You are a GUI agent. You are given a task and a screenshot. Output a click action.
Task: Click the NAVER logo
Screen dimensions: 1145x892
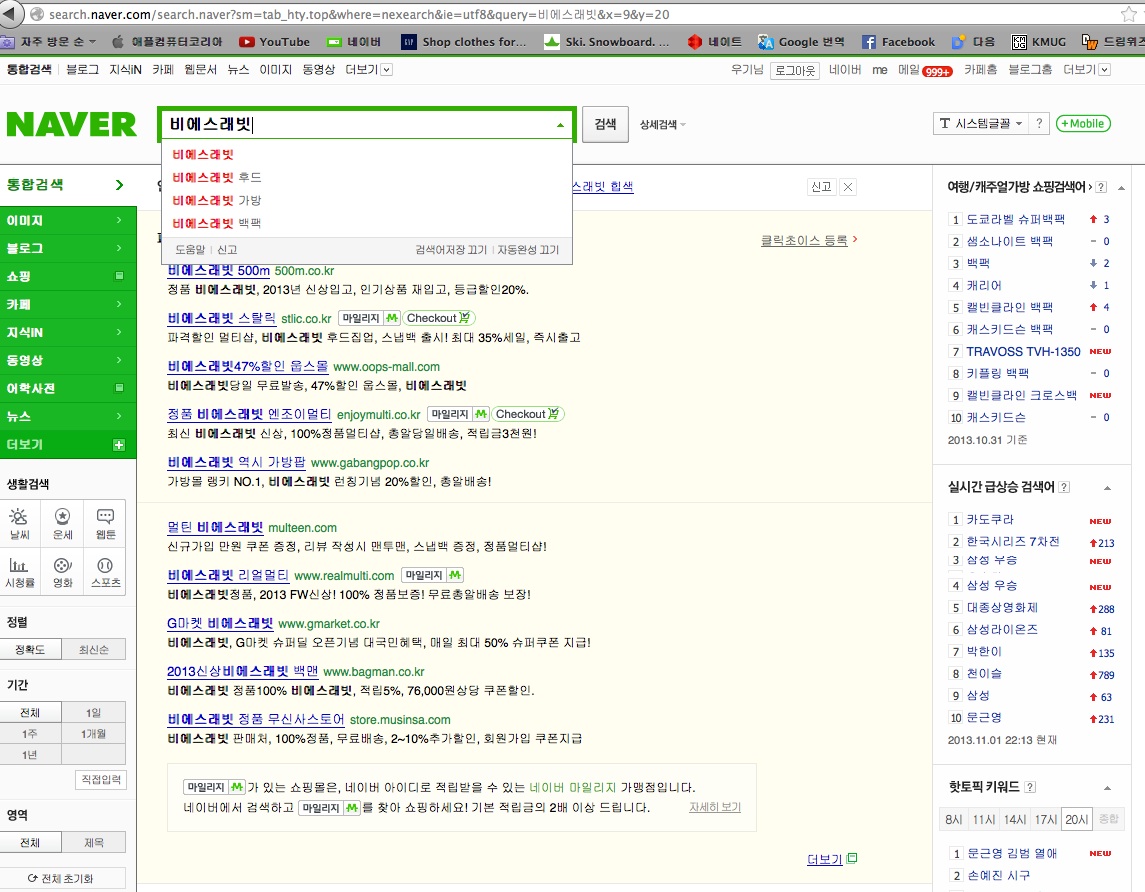pos(71,124)
